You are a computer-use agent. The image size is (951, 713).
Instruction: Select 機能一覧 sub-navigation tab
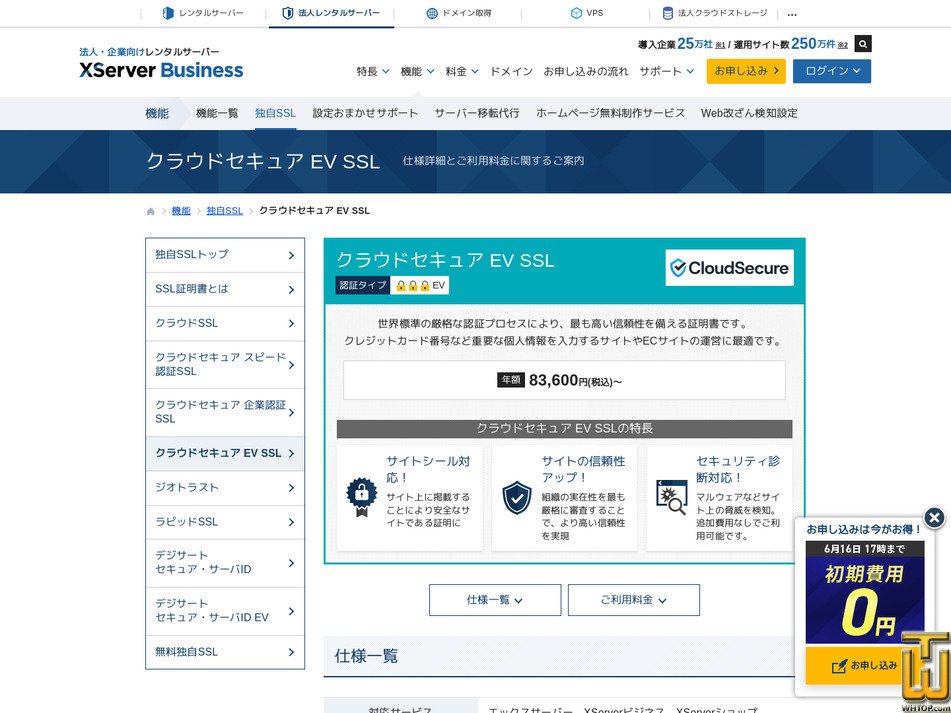coord(217,113)
